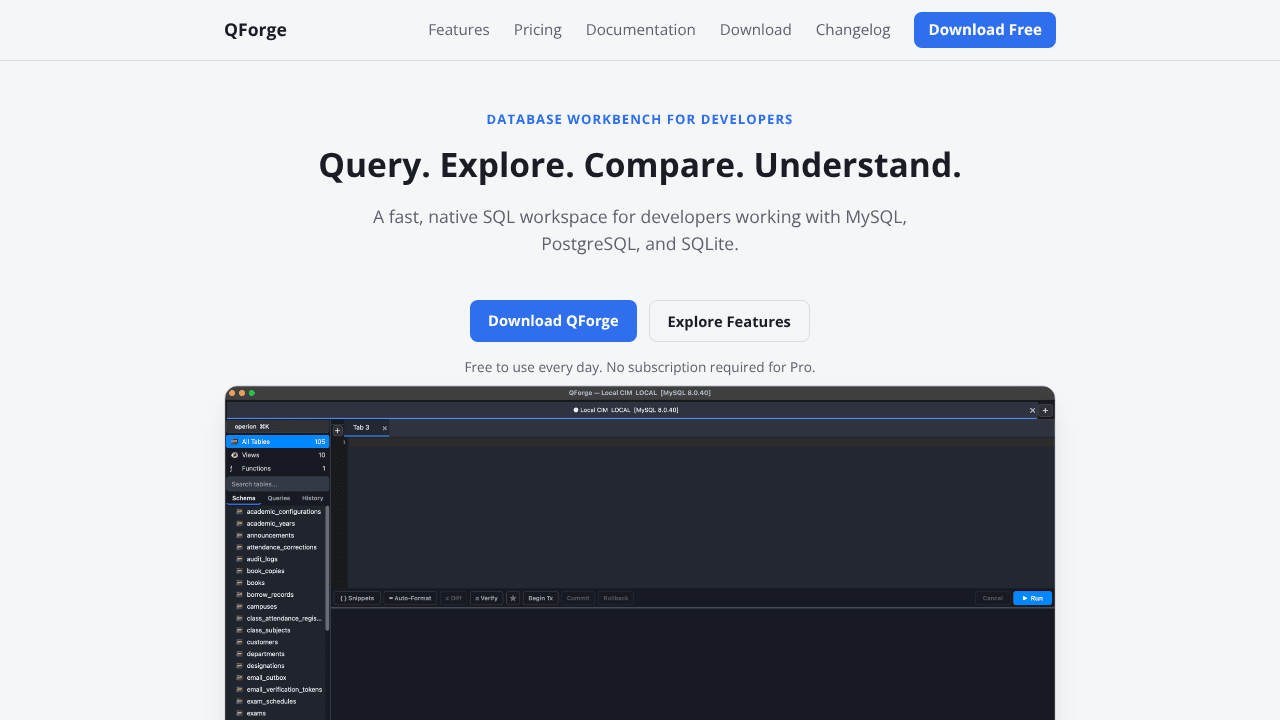1280x720 pixels.
Task: Click table icon beside campuses
Action: 239,606
